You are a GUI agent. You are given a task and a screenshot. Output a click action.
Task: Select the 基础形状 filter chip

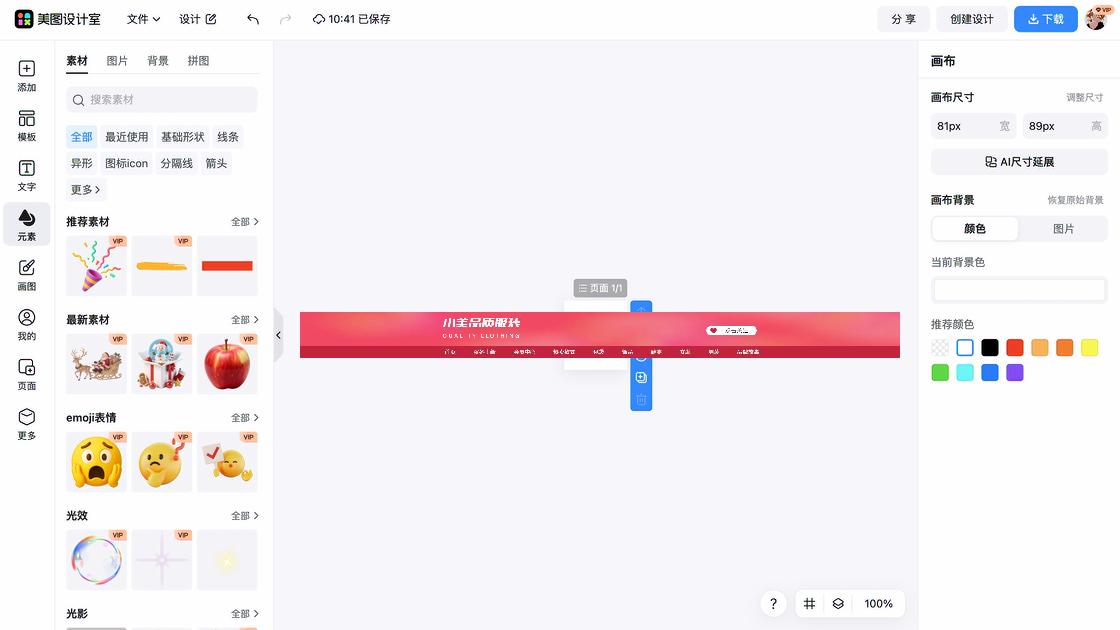point(182,137)
